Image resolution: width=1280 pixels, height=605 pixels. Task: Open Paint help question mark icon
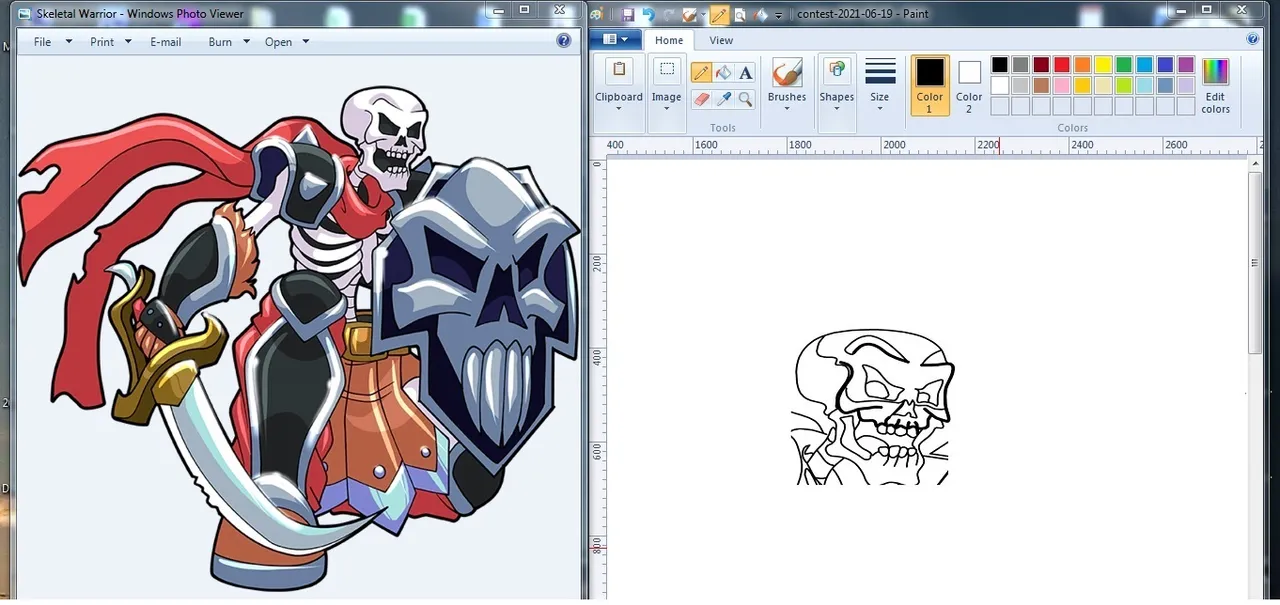coord(1253,39)
